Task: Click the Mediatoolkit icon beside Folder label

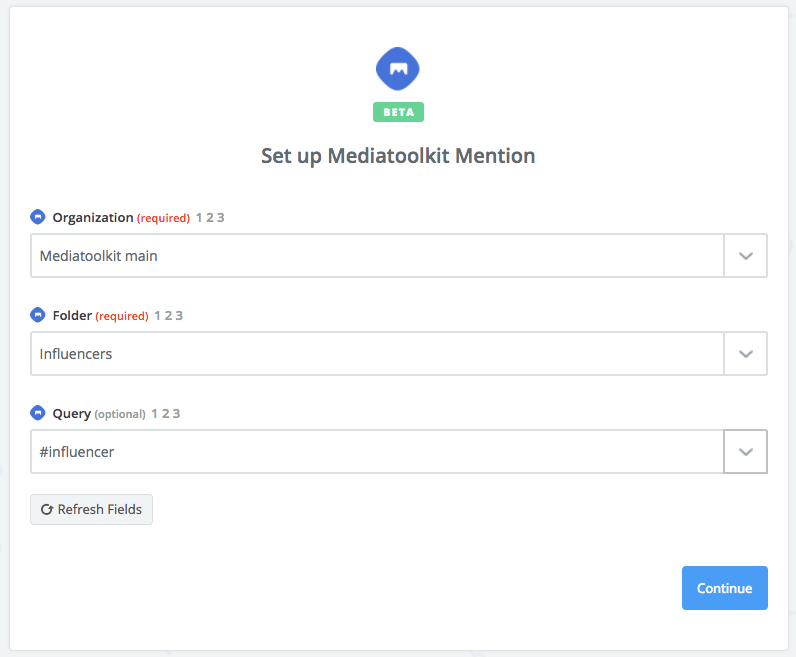Action: 38,315
